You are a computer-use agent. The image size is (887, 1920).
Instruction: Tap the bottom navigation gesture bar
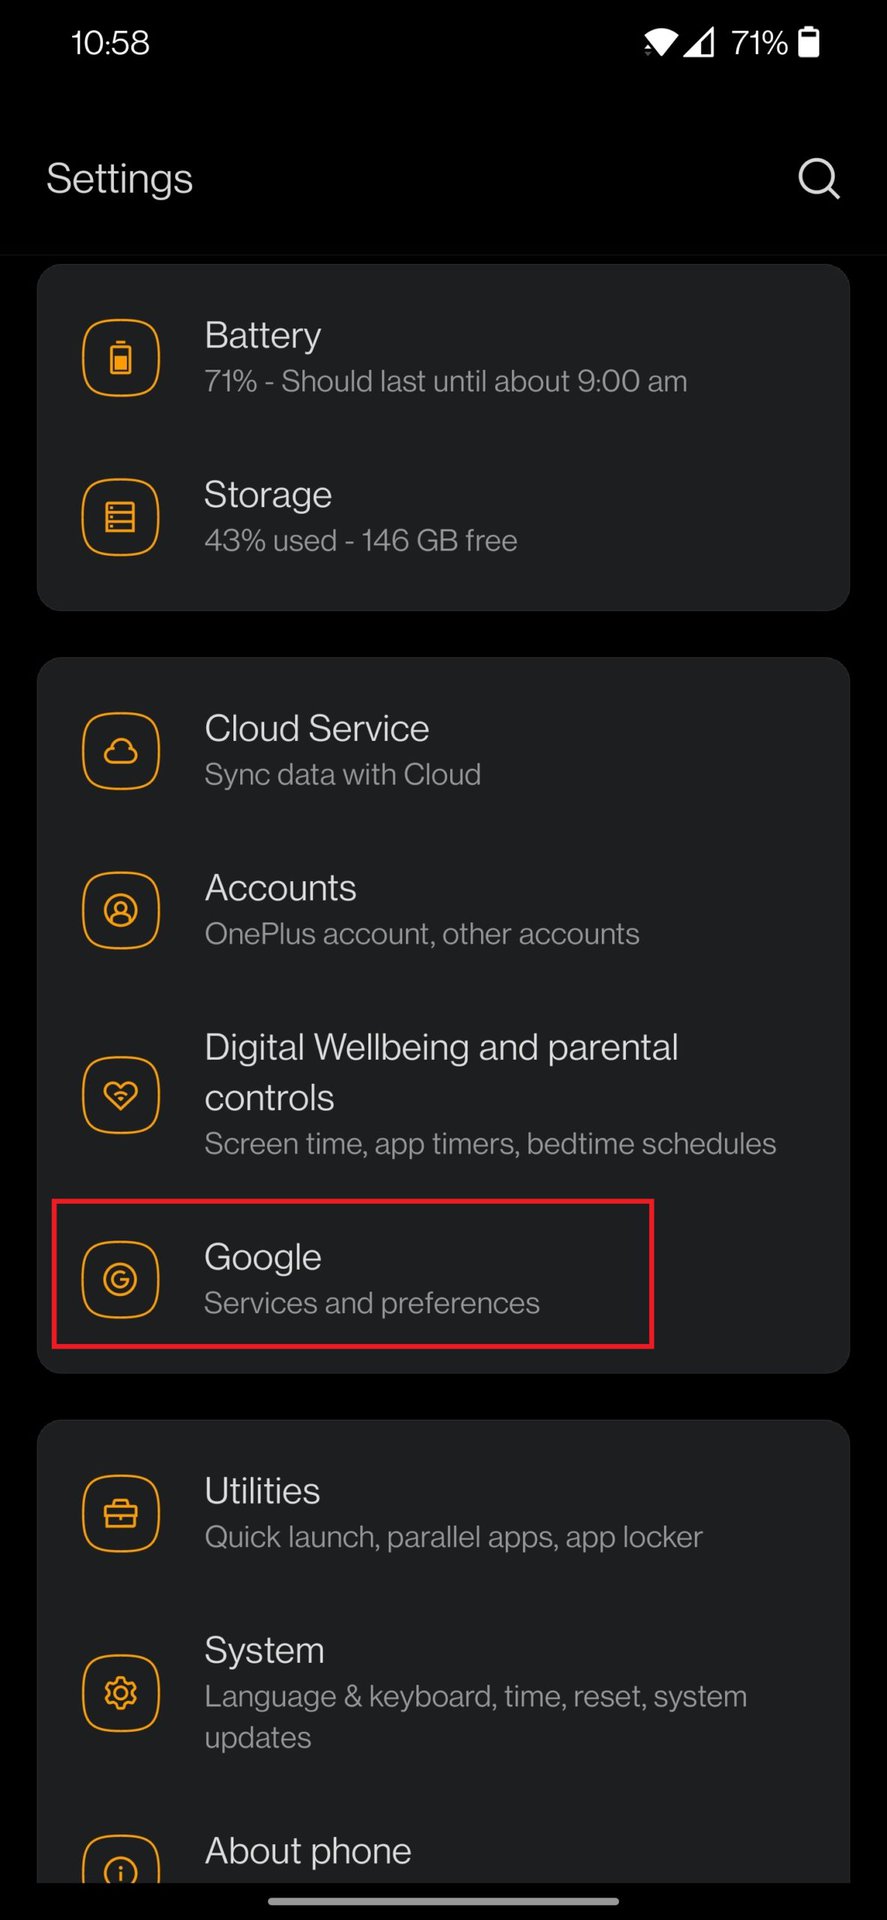click(x=443, y=1901)
